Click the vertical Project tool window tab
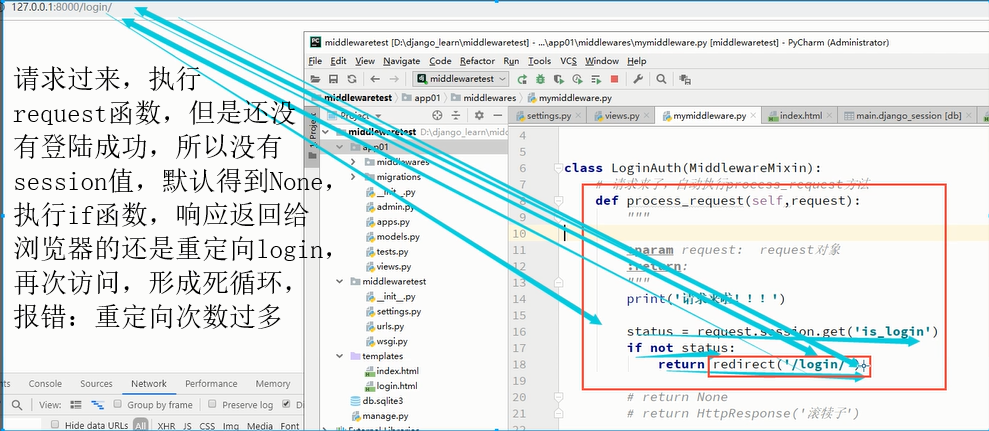 point(312,136)
